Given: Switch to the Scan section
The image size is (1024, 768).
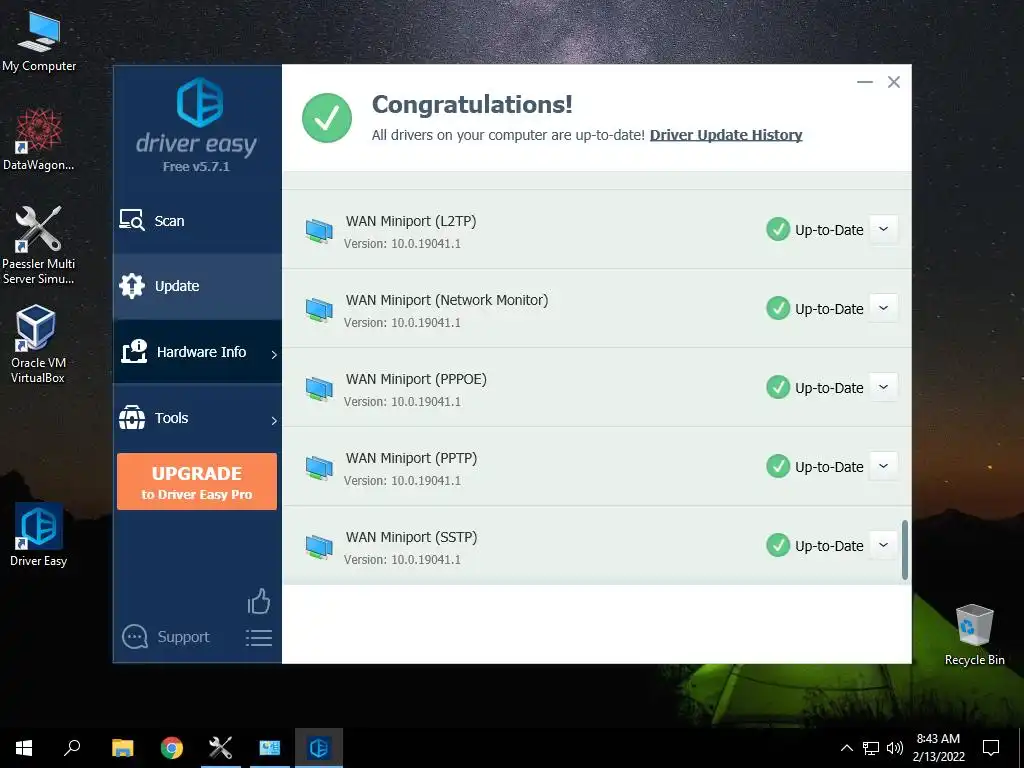Looking at the screenshot, I should (197, 221).
